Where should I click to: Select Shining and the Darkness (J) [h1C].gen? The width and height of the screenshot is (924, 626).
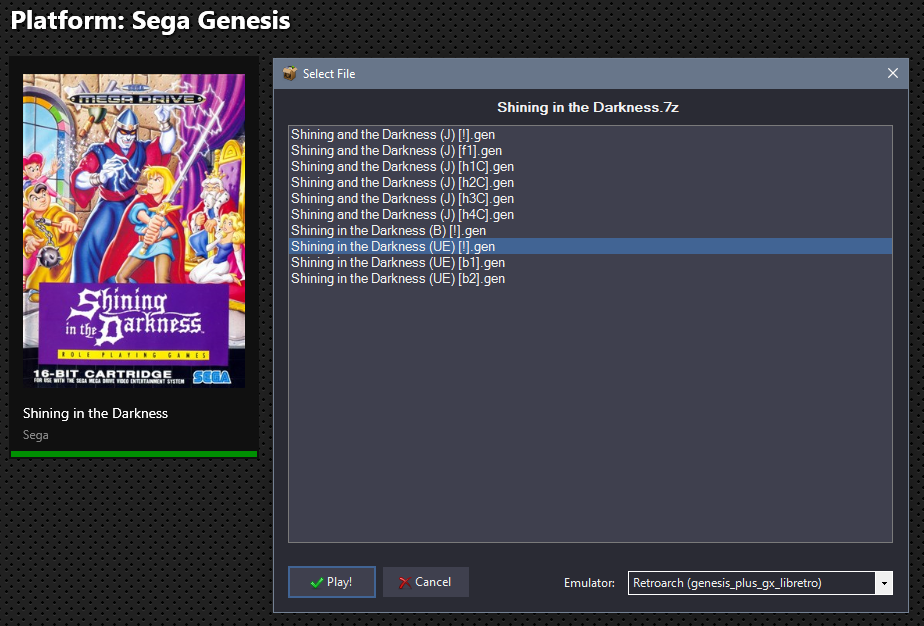coord(590,166)
